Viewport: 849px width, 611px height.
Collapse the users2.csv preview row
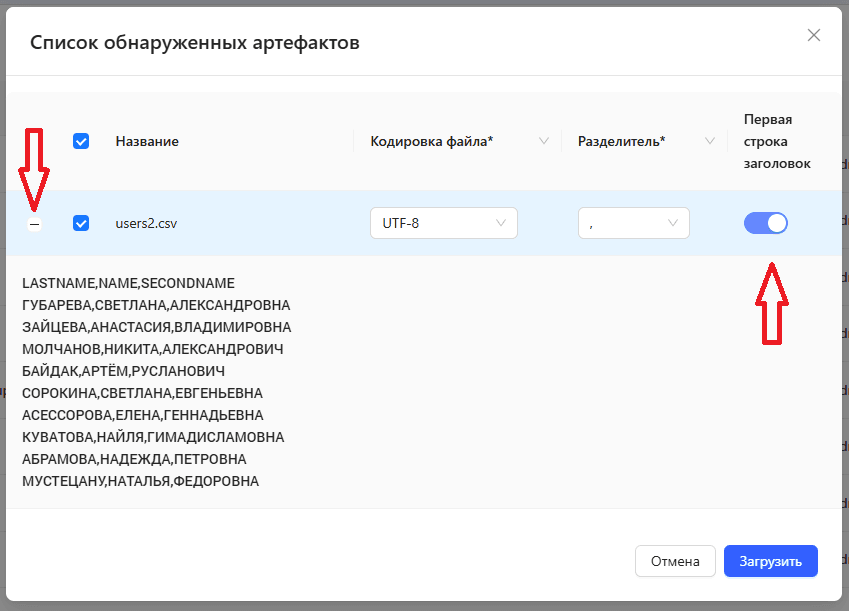(35, 224)
